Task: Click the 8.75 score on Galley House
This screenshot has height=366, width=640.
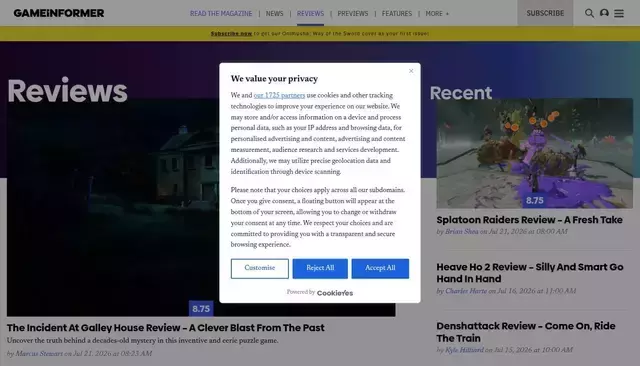Action: (x=201, y=308)
